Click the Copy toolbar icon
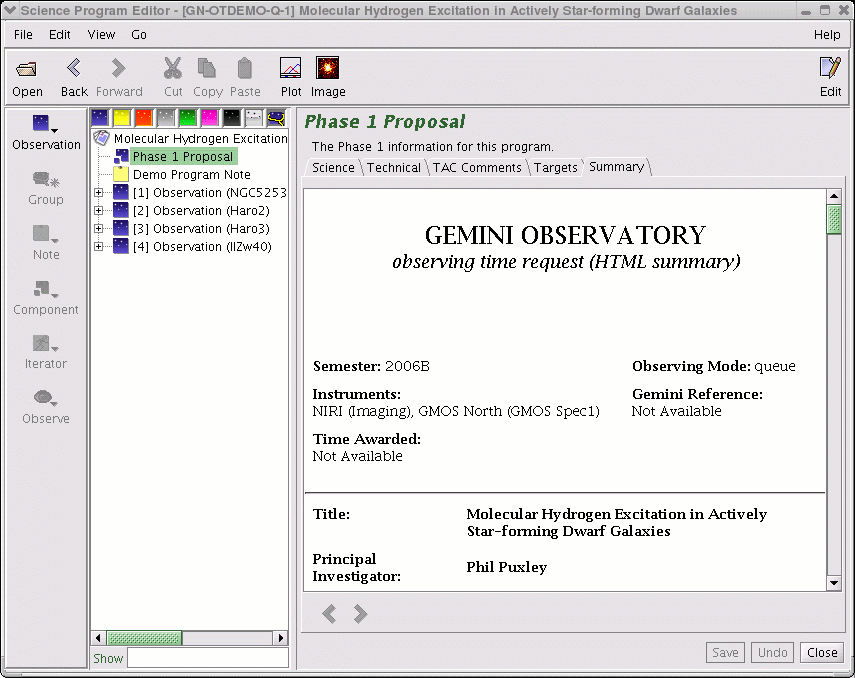This screenshot has height=678, width=855. point(208,77)
